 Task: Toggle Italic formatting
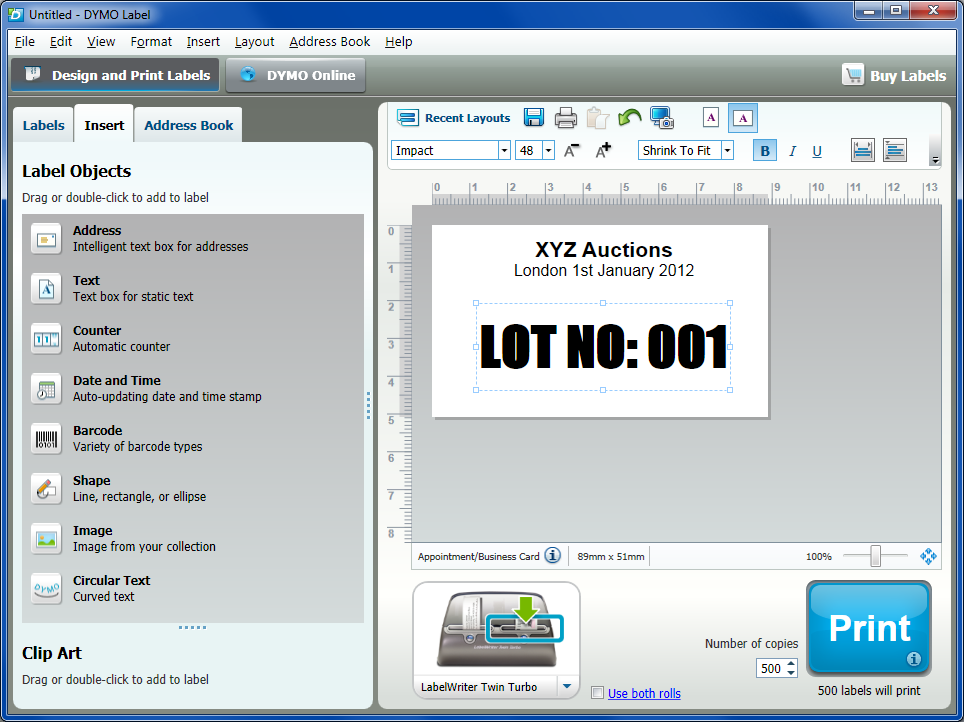(x=792, y=151)
